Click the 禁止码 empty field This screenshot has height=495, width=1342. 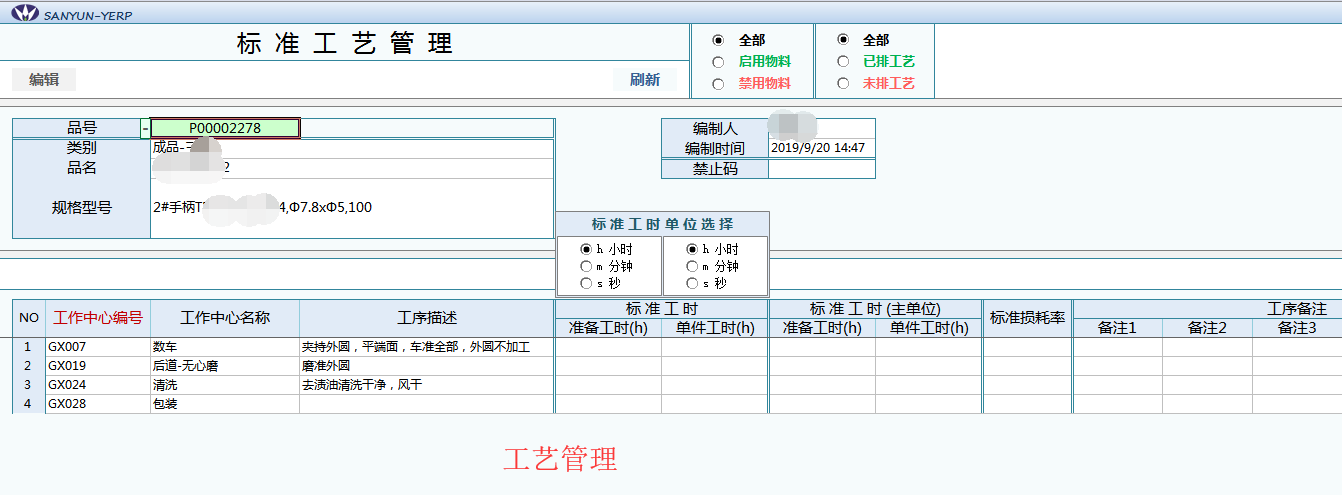click(821, 169)
